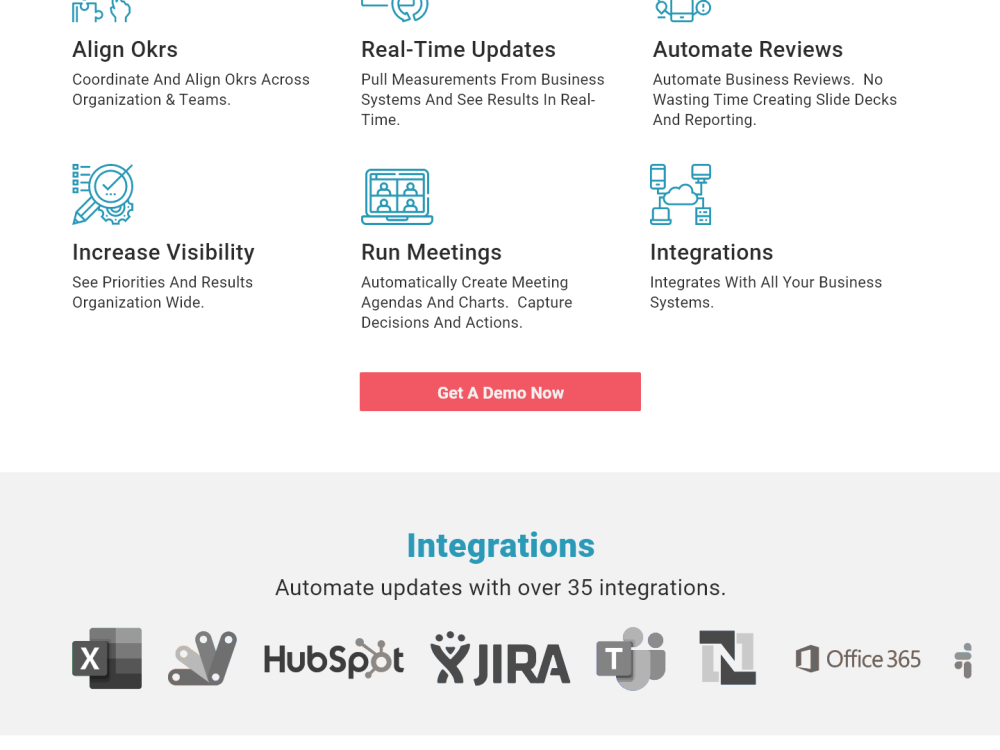
Task: Click the Office 365 logo
Action: point(858,659)
